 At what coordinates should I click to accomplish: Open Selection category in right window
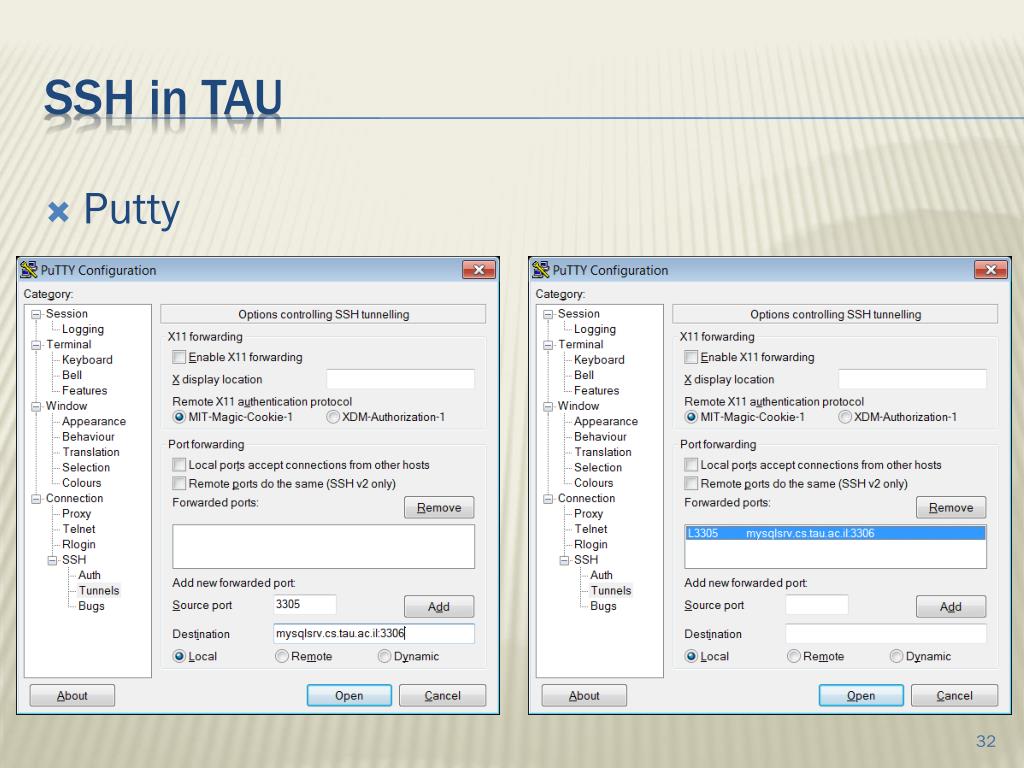pos(598,467)
